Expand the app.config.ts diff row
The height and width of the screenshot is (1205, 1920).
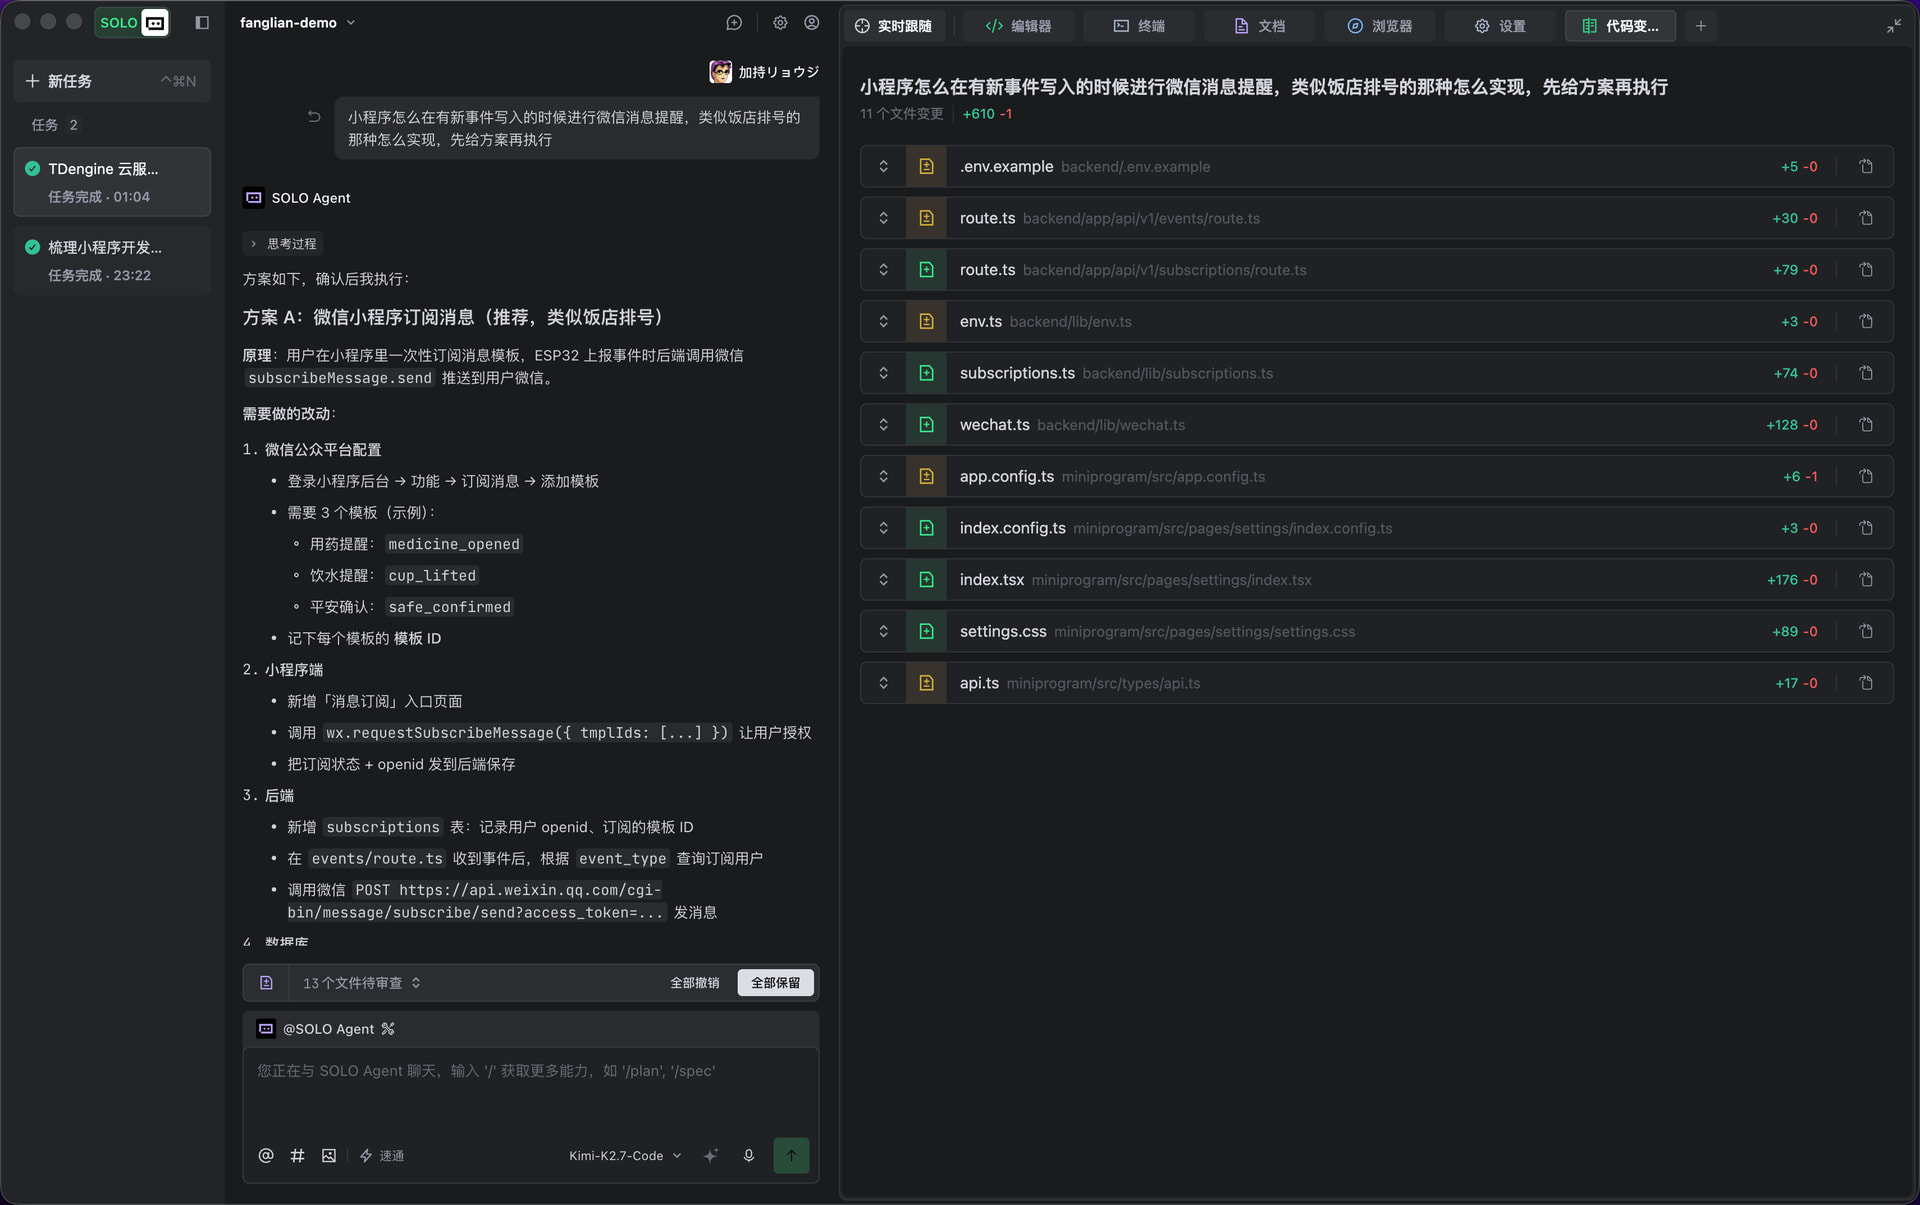pos(884,477)
